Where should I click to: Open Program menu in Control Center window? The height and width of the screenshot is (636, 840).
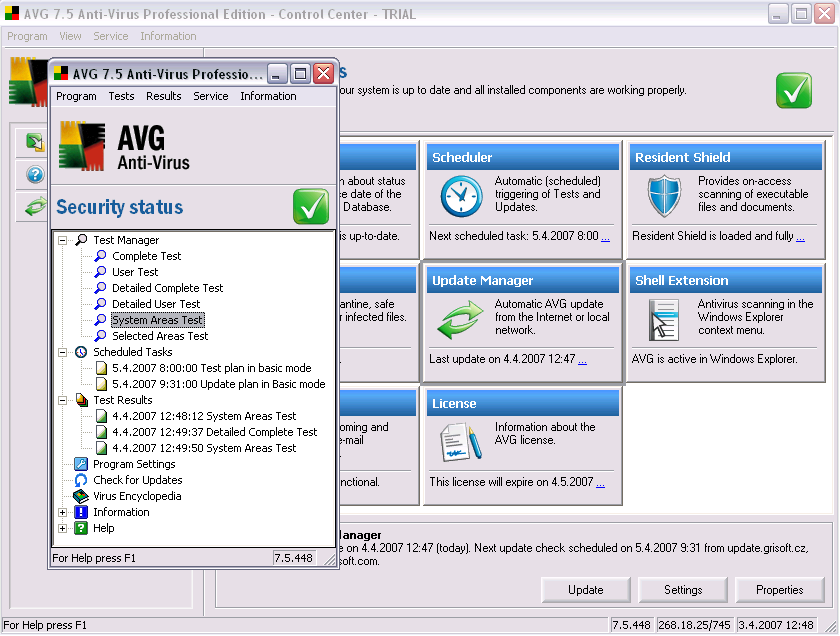[x=27, y=36]
